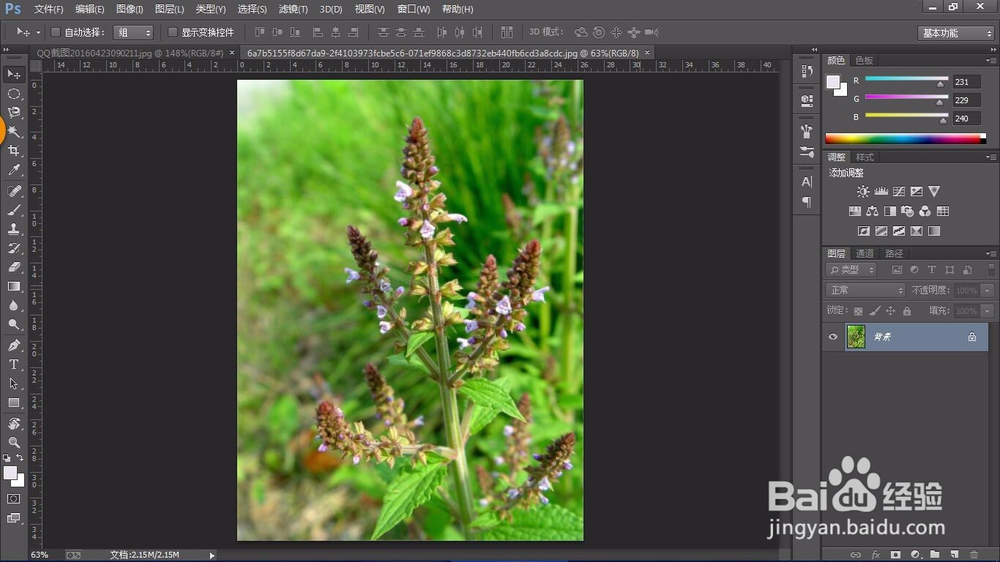
Task: Select the History Brush tool
Action: point(13,248)
